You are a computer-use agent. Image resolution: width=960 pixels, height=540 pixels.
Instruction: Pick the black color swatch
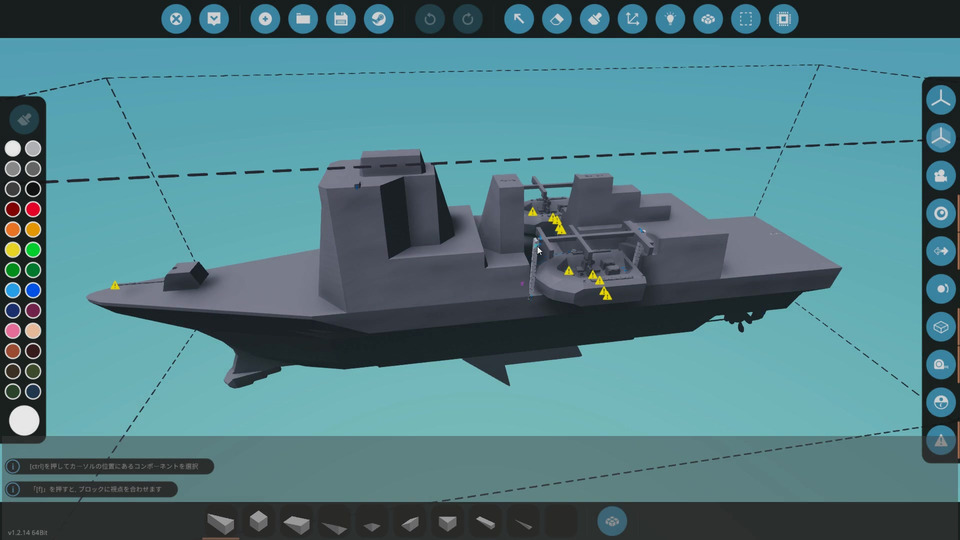click(x=33, y=189)
